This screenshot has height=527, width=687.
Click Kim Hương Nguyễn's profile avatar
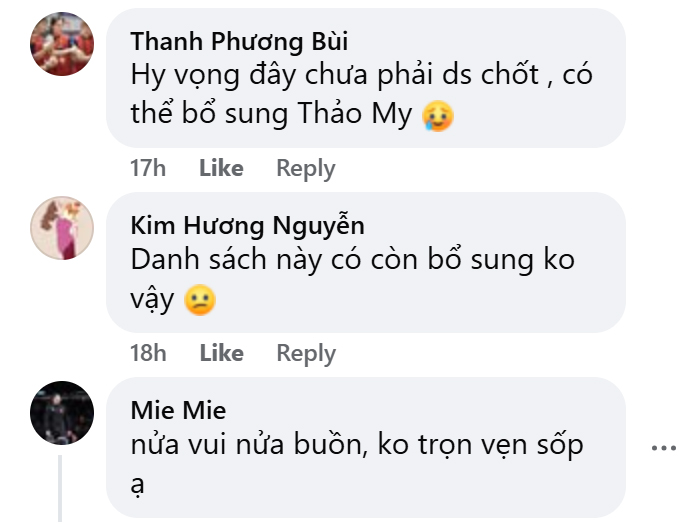62,229
